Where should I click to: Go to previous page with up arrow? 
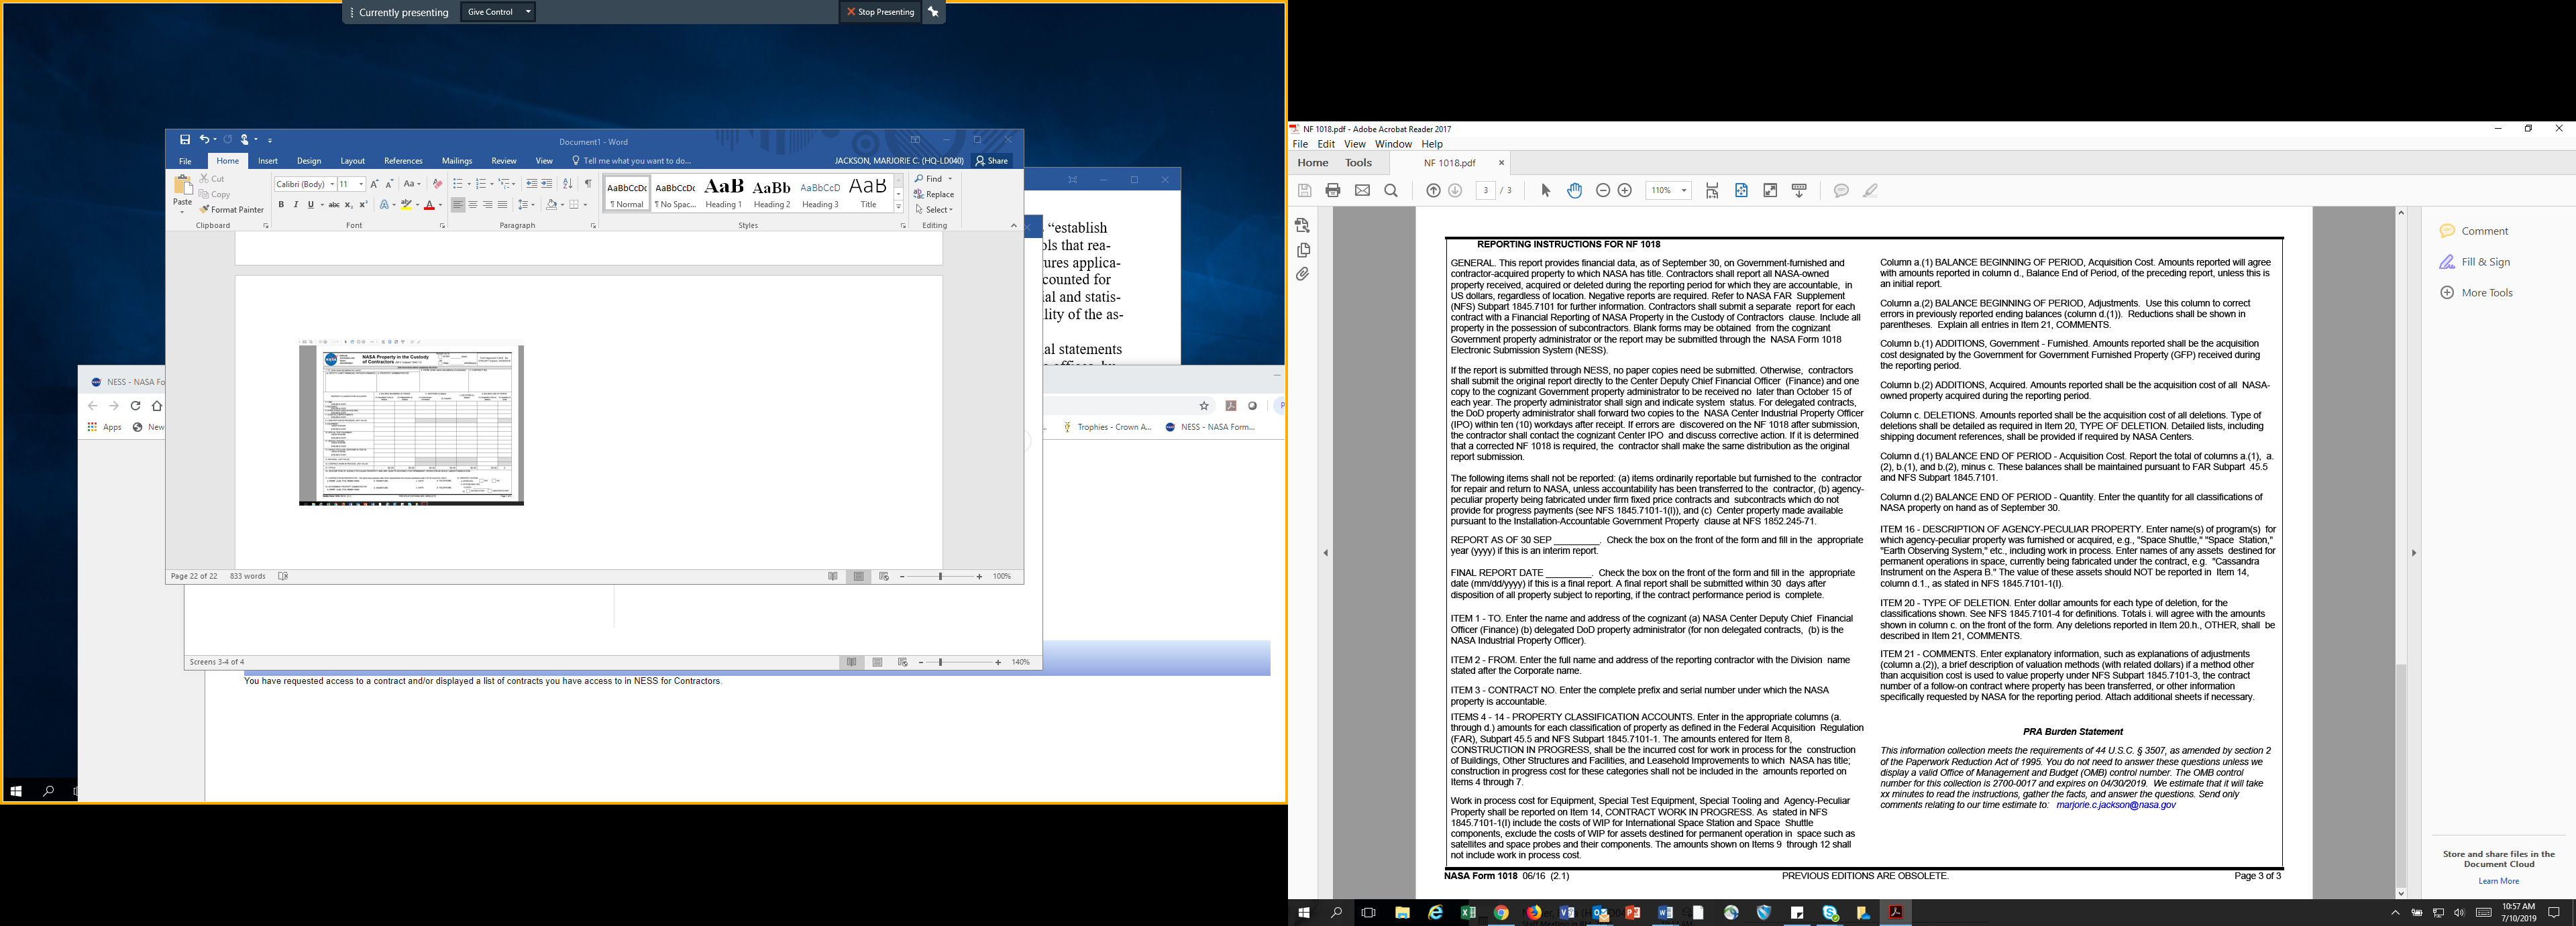pos(1433,190)
